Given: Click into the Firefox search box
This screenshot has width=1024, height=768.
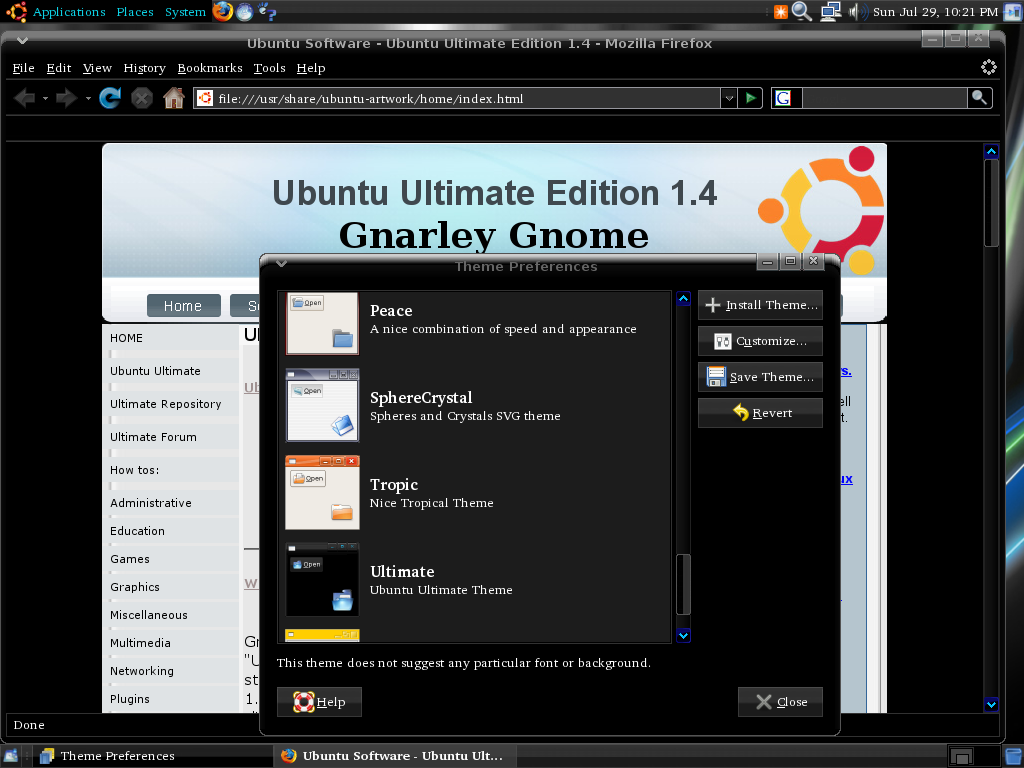Looking at the screenshot, I should pyautogui.click(x=884, y=99).
